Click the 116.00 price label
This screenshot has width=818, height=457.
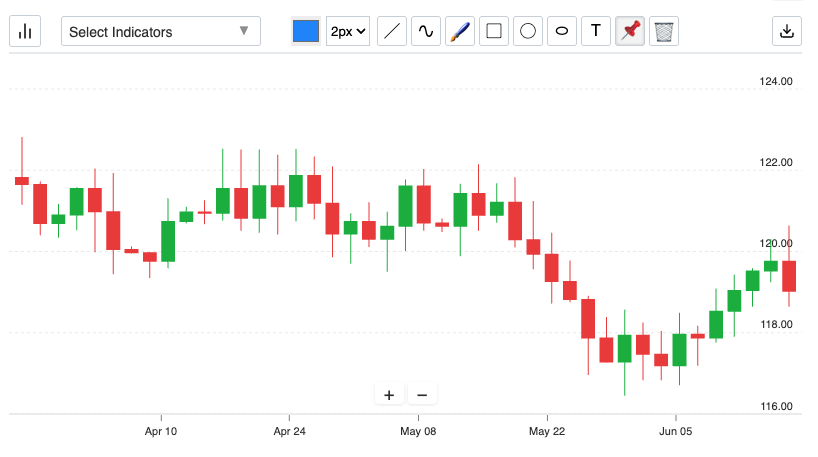(x=776, y=406)
